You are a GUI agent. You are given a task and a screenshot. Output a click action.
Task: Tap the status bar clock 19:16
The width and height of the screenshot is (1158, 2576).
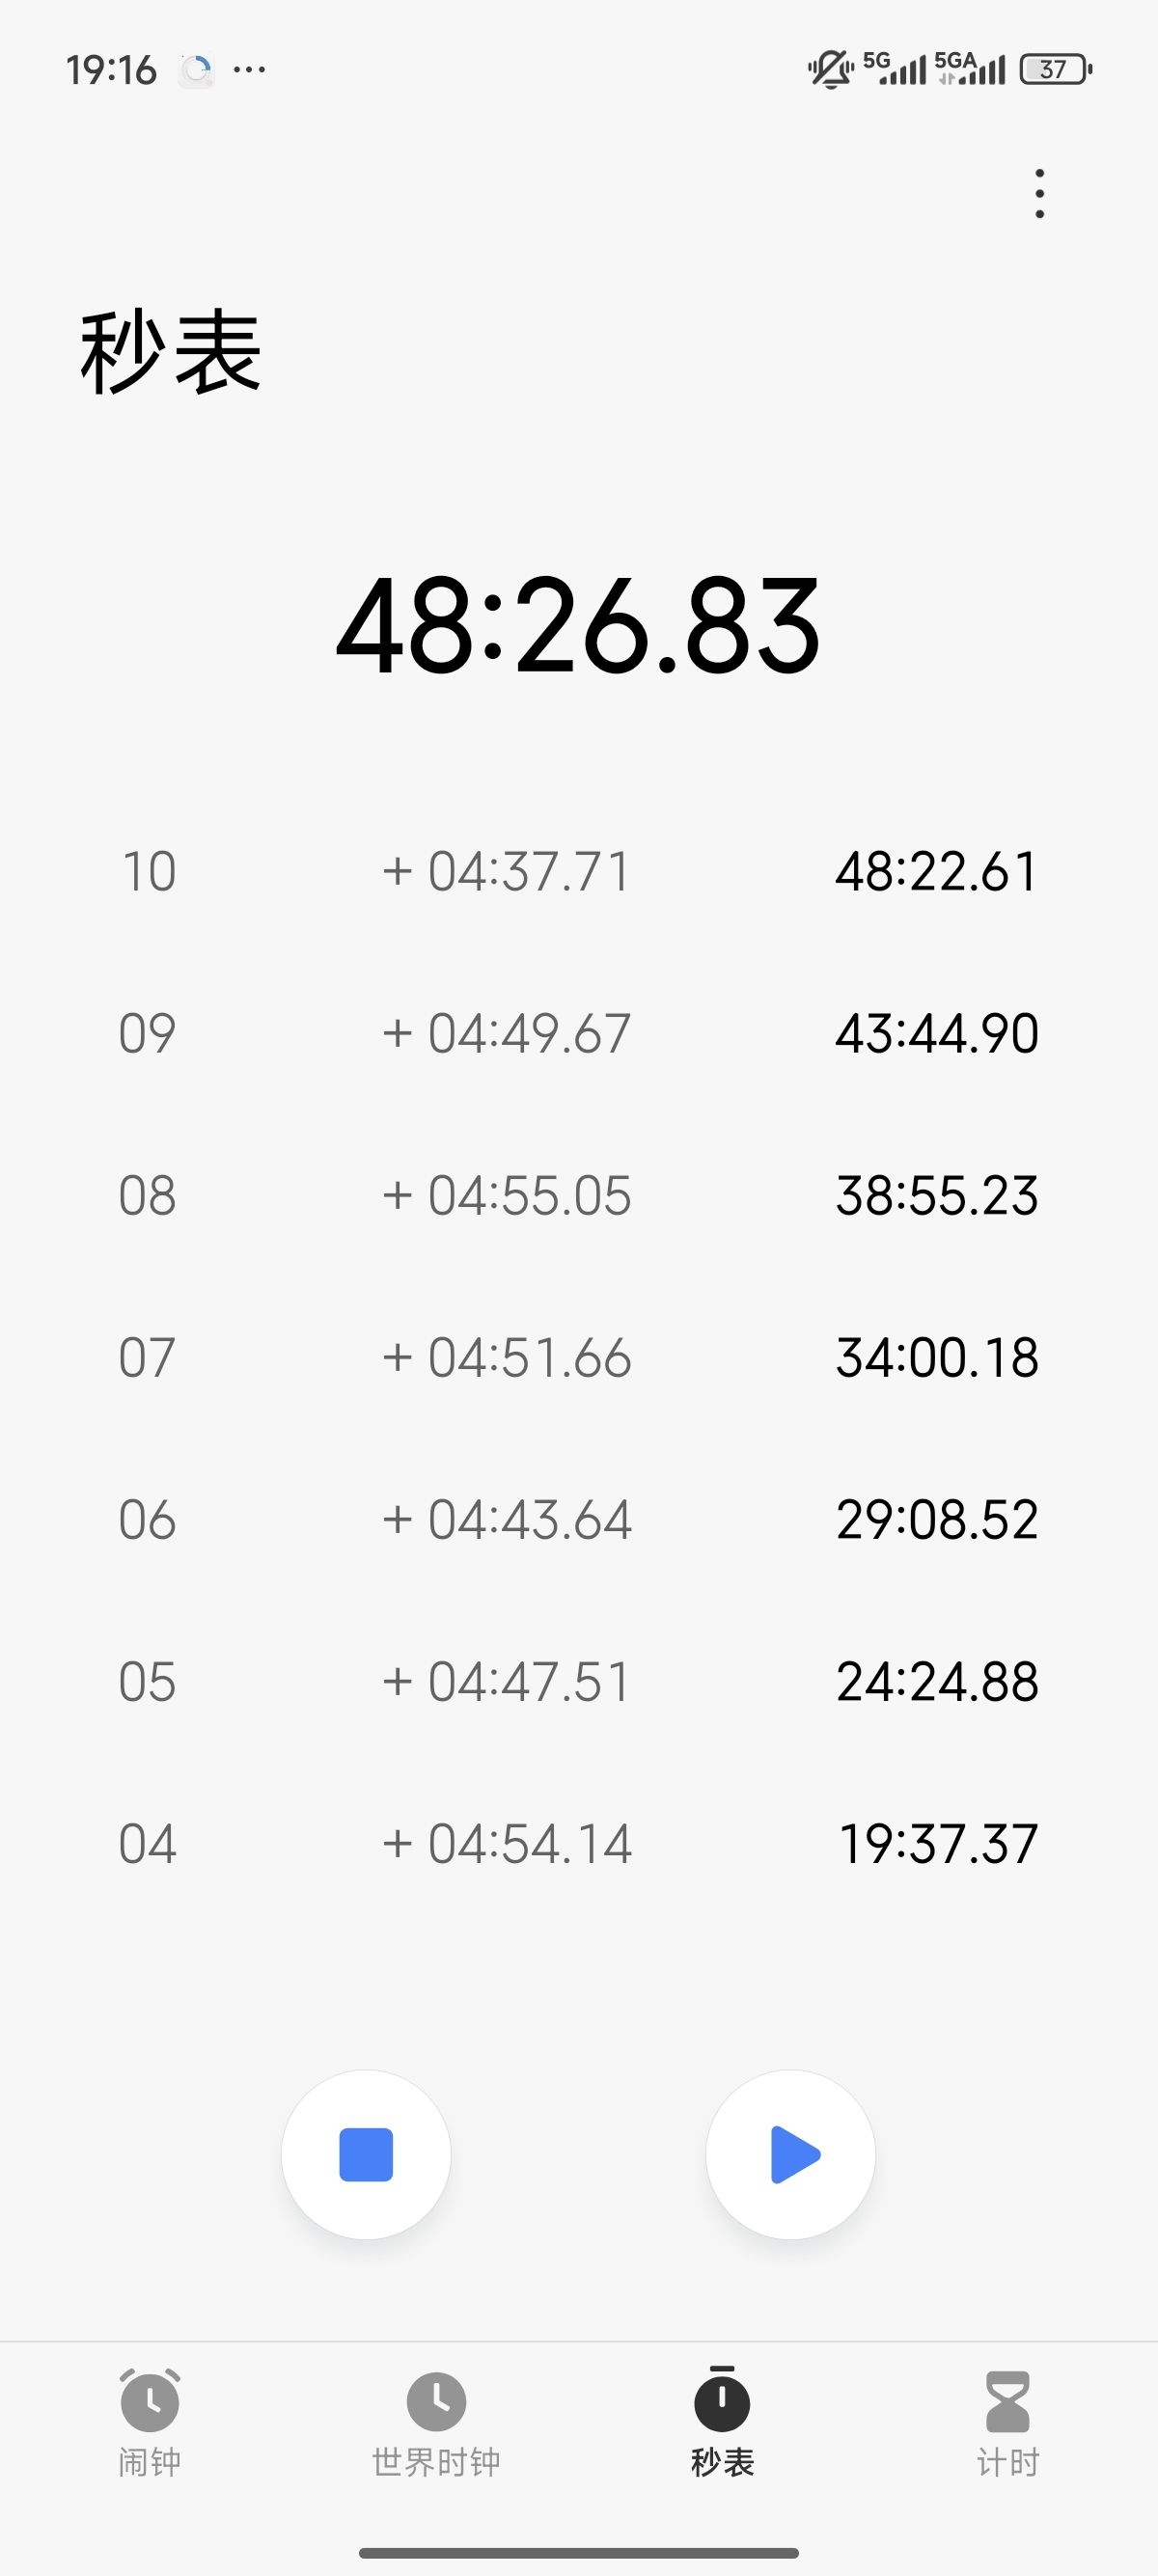tap(111, 70)
